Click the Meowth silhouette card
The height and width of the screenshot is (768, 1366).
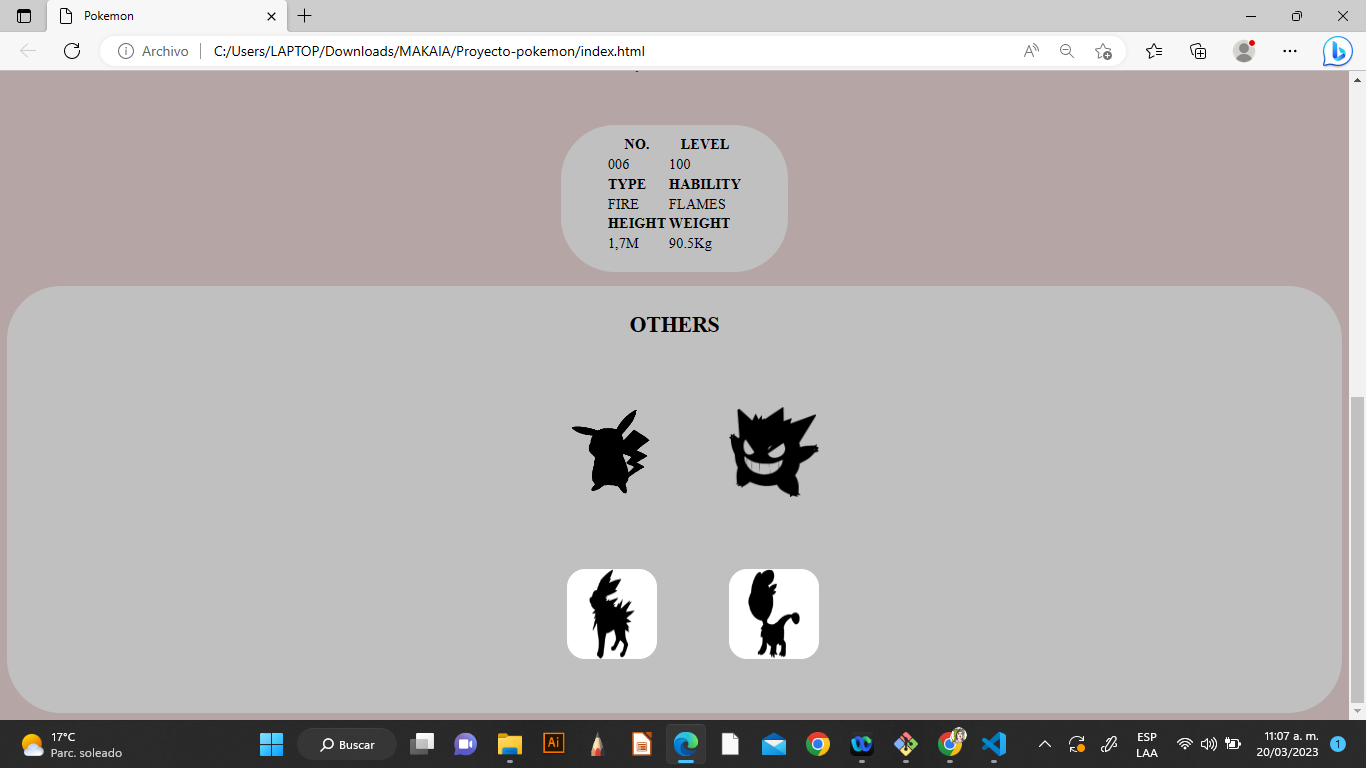tap(774, 613)
